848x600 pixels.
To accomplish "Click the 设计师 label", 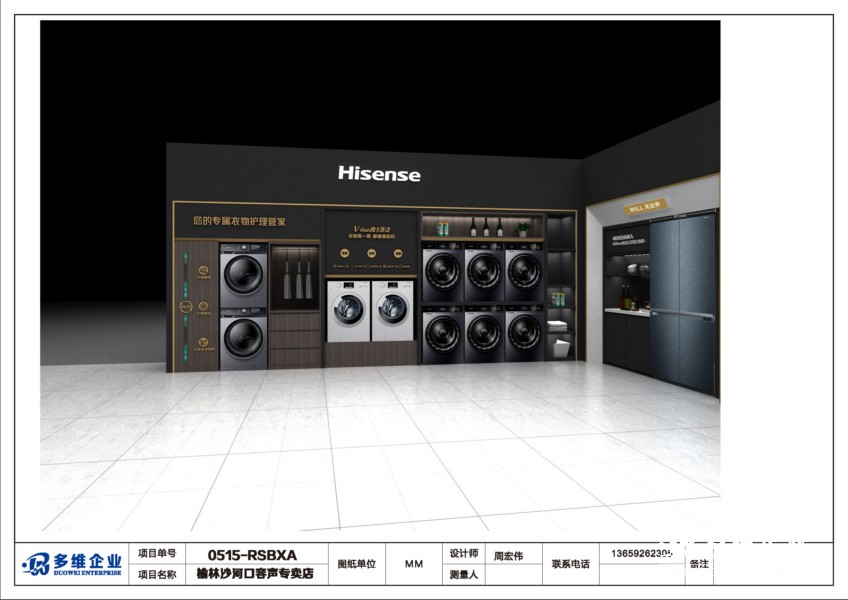I will pos(463,553).
